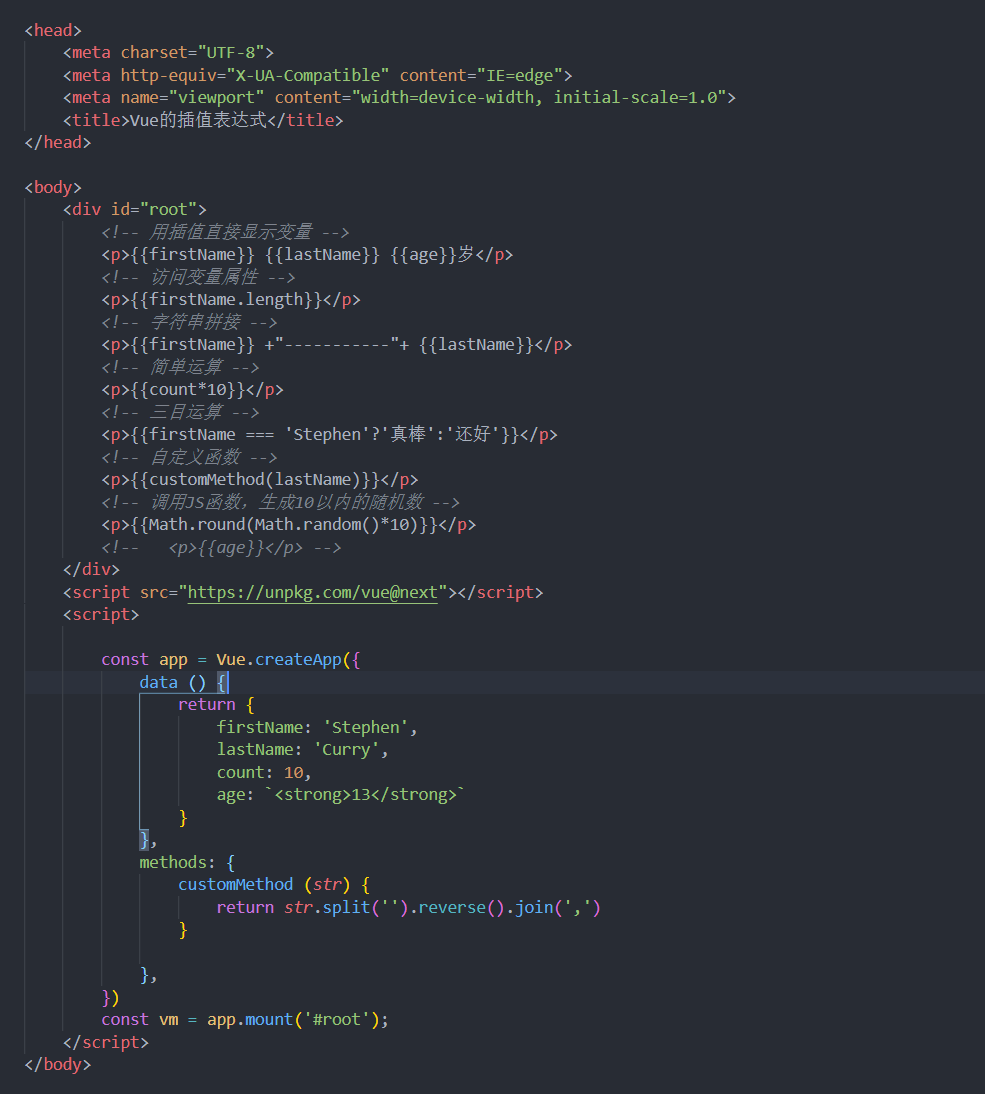
Task: Place cursor on the 'data ()' line
Action: click(x=184, y=682)
